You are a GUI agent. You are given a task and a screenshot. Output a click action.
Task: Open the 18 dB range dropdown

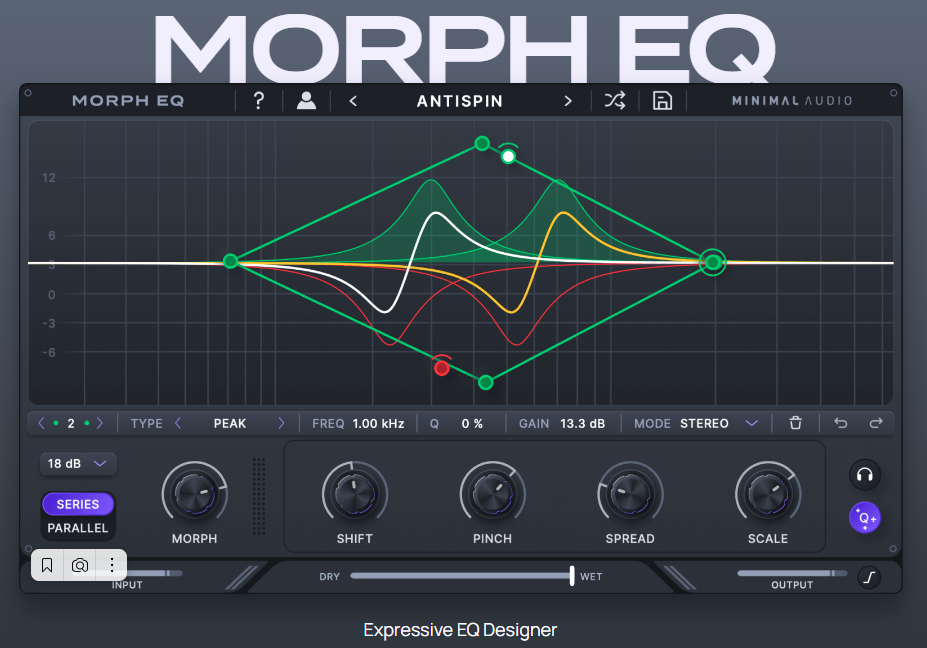[78, 464]
